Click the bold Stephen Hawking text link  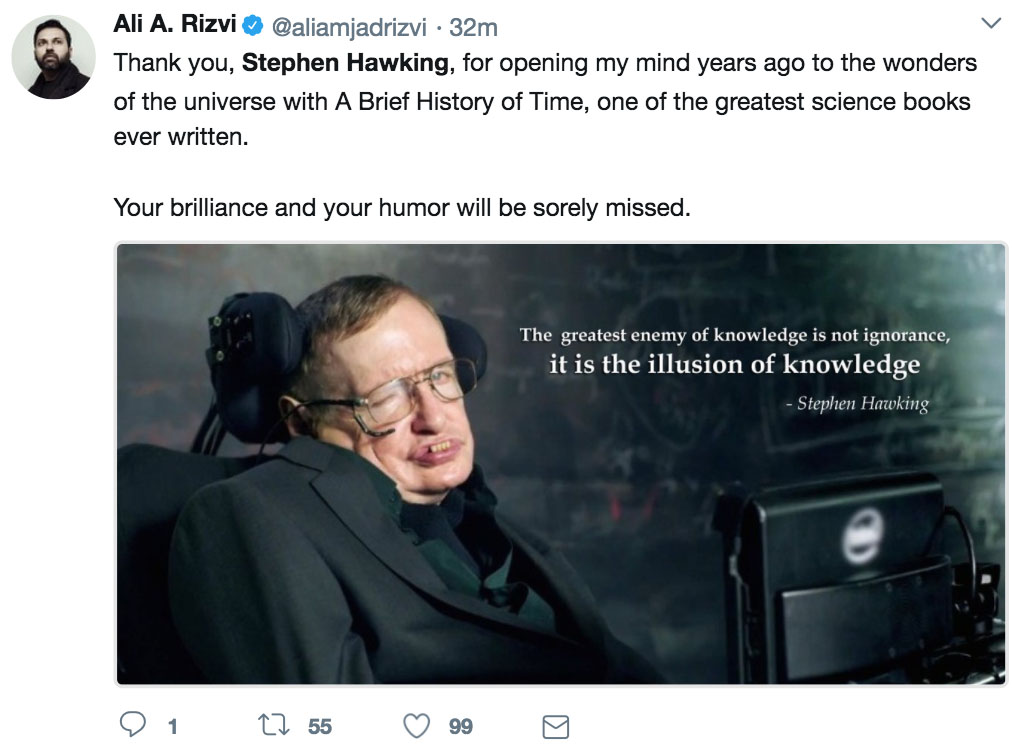[x=344, y=64]
